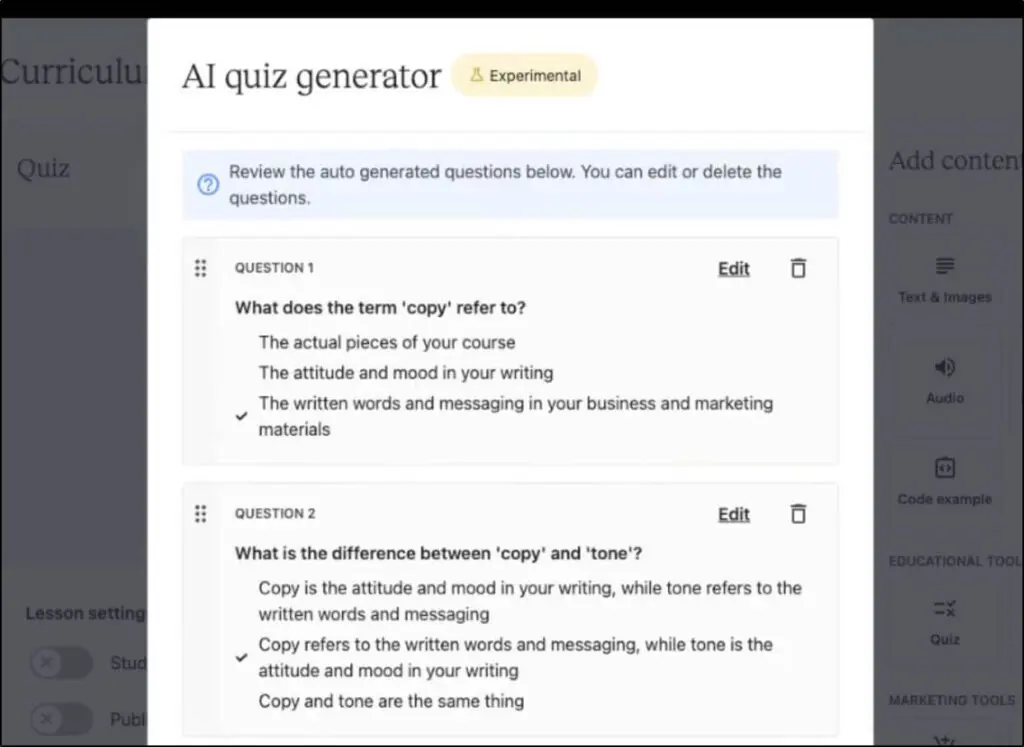The image size is (1024, 747).
Task: Toggle the first Lesson settings switch on
Action: pyautogui.click(x=60, y=663)
